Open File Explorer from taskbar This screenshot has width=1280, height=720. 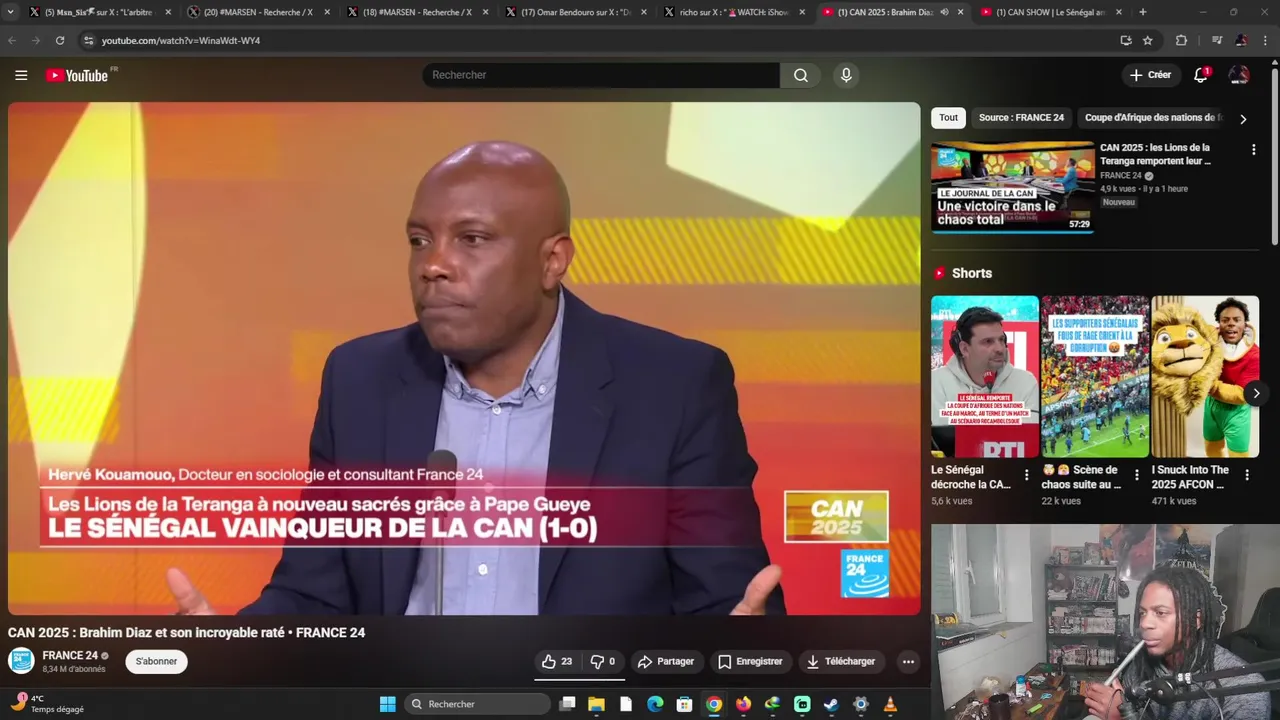click(597, 704)
